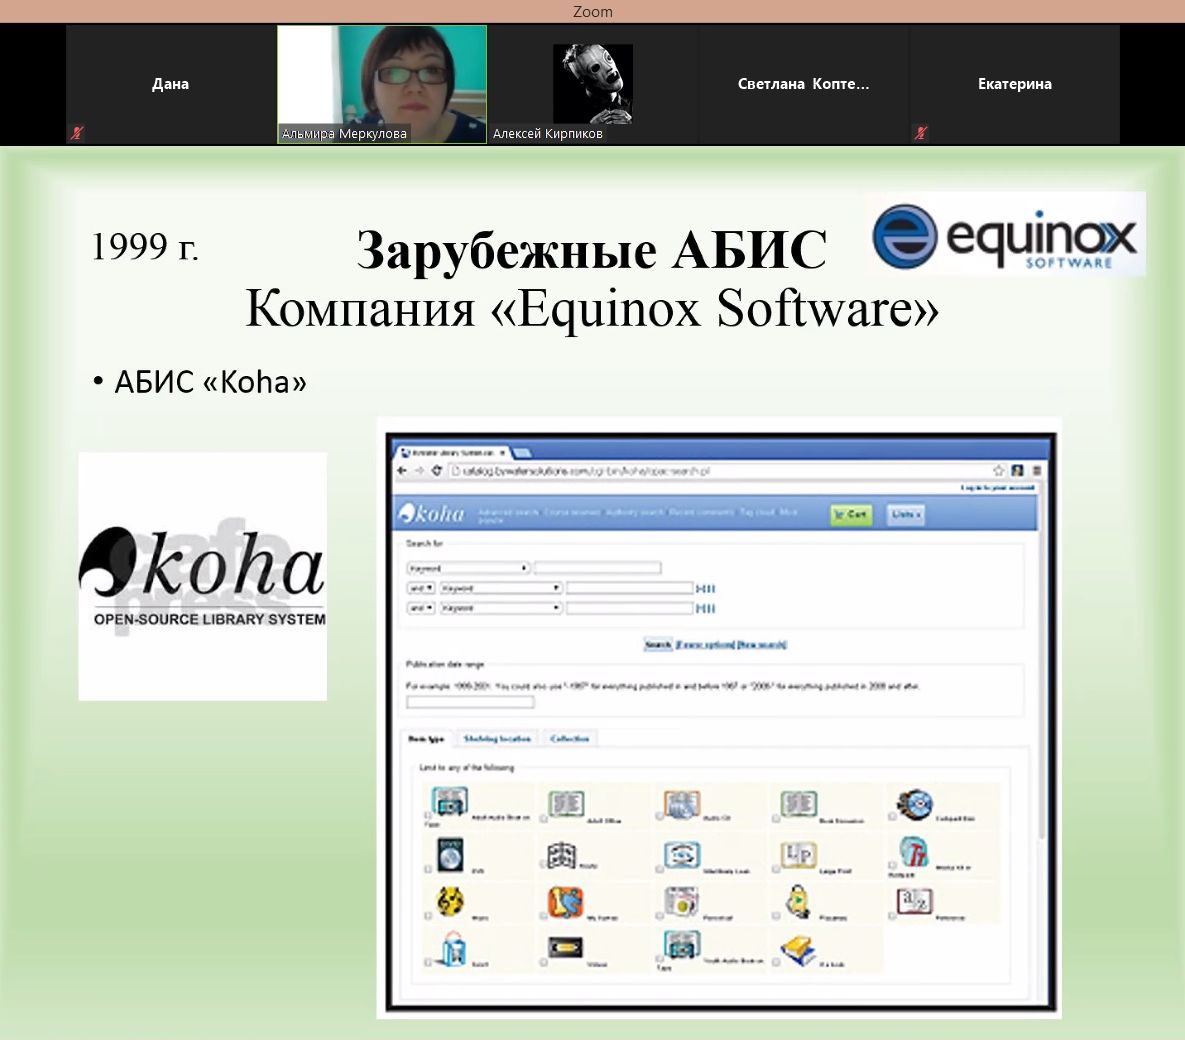Click Log in to your account link
Image resolution: width=1185 pixels, height=1040 pixels.
point(998,488)
